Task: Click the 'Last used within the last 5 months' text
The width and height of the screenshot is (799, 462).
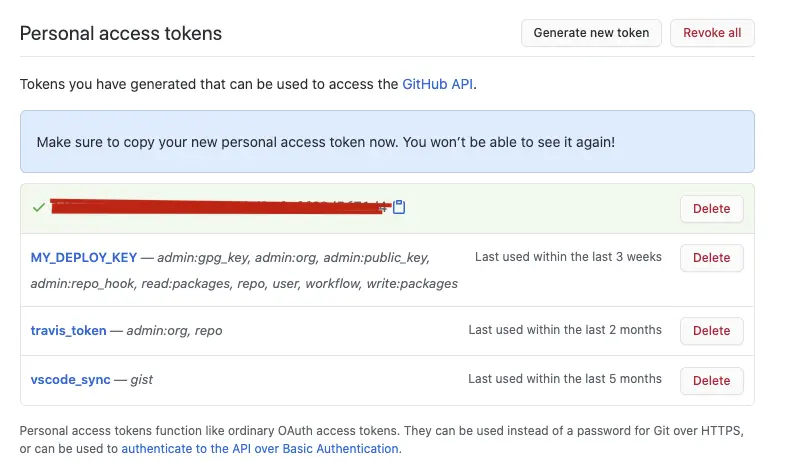Action: click(565, 379)
